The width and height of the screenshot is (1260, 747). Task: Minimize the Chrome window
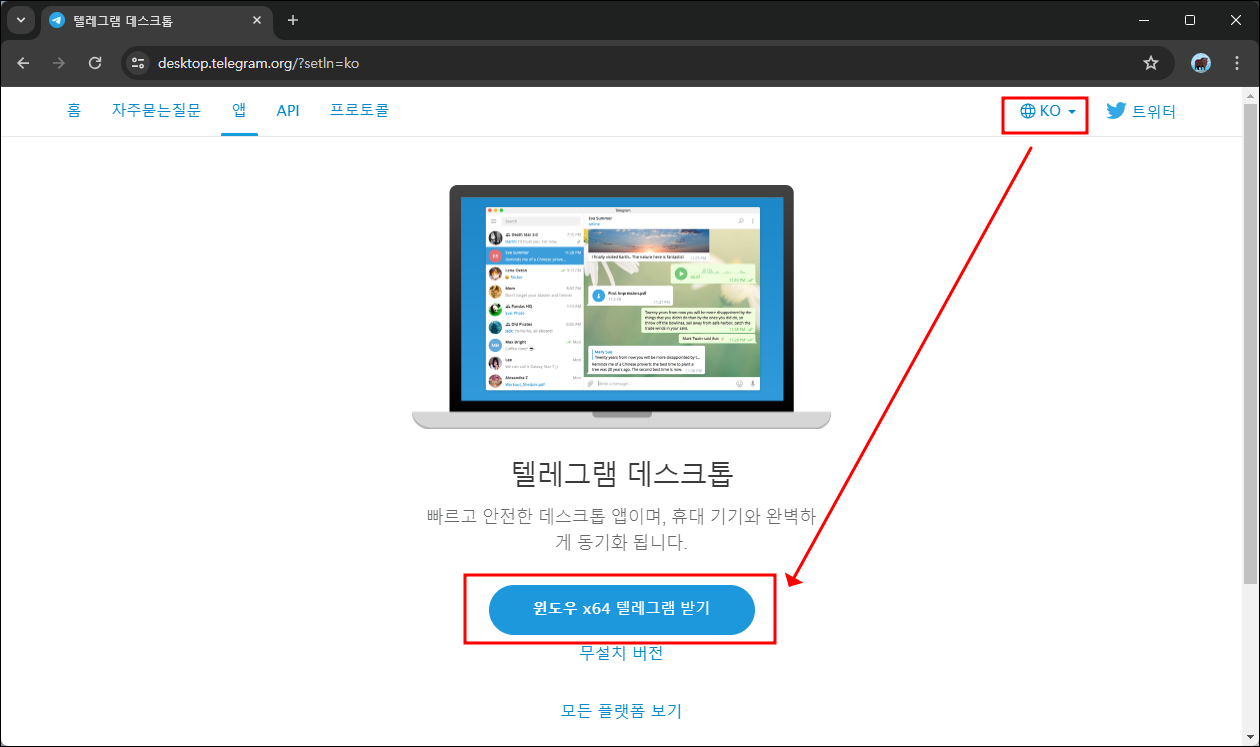1143,20
